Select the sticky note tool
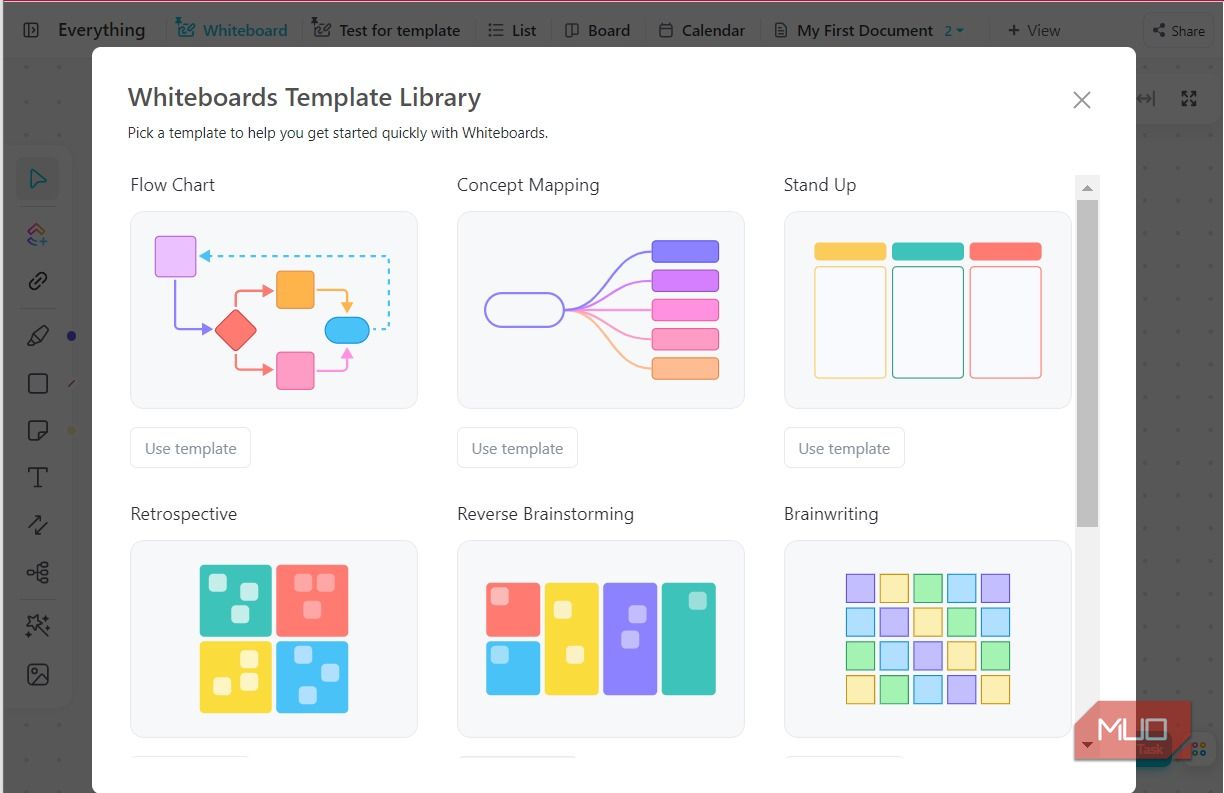Viewport: 1224px width, 793px height. click(38, 431)
